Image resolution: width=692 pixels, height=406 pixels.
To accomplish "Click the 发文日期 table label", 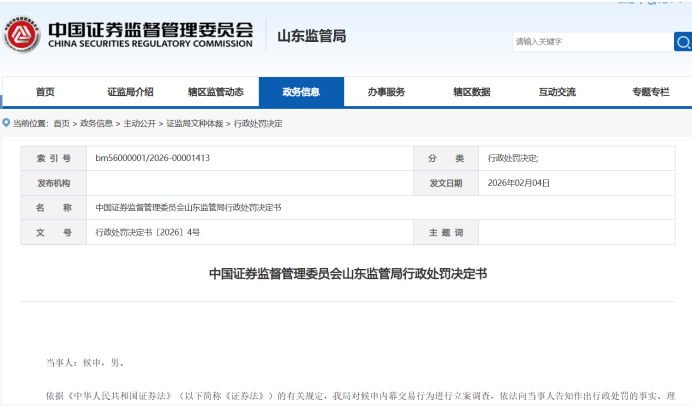I will tap(446, 183).
